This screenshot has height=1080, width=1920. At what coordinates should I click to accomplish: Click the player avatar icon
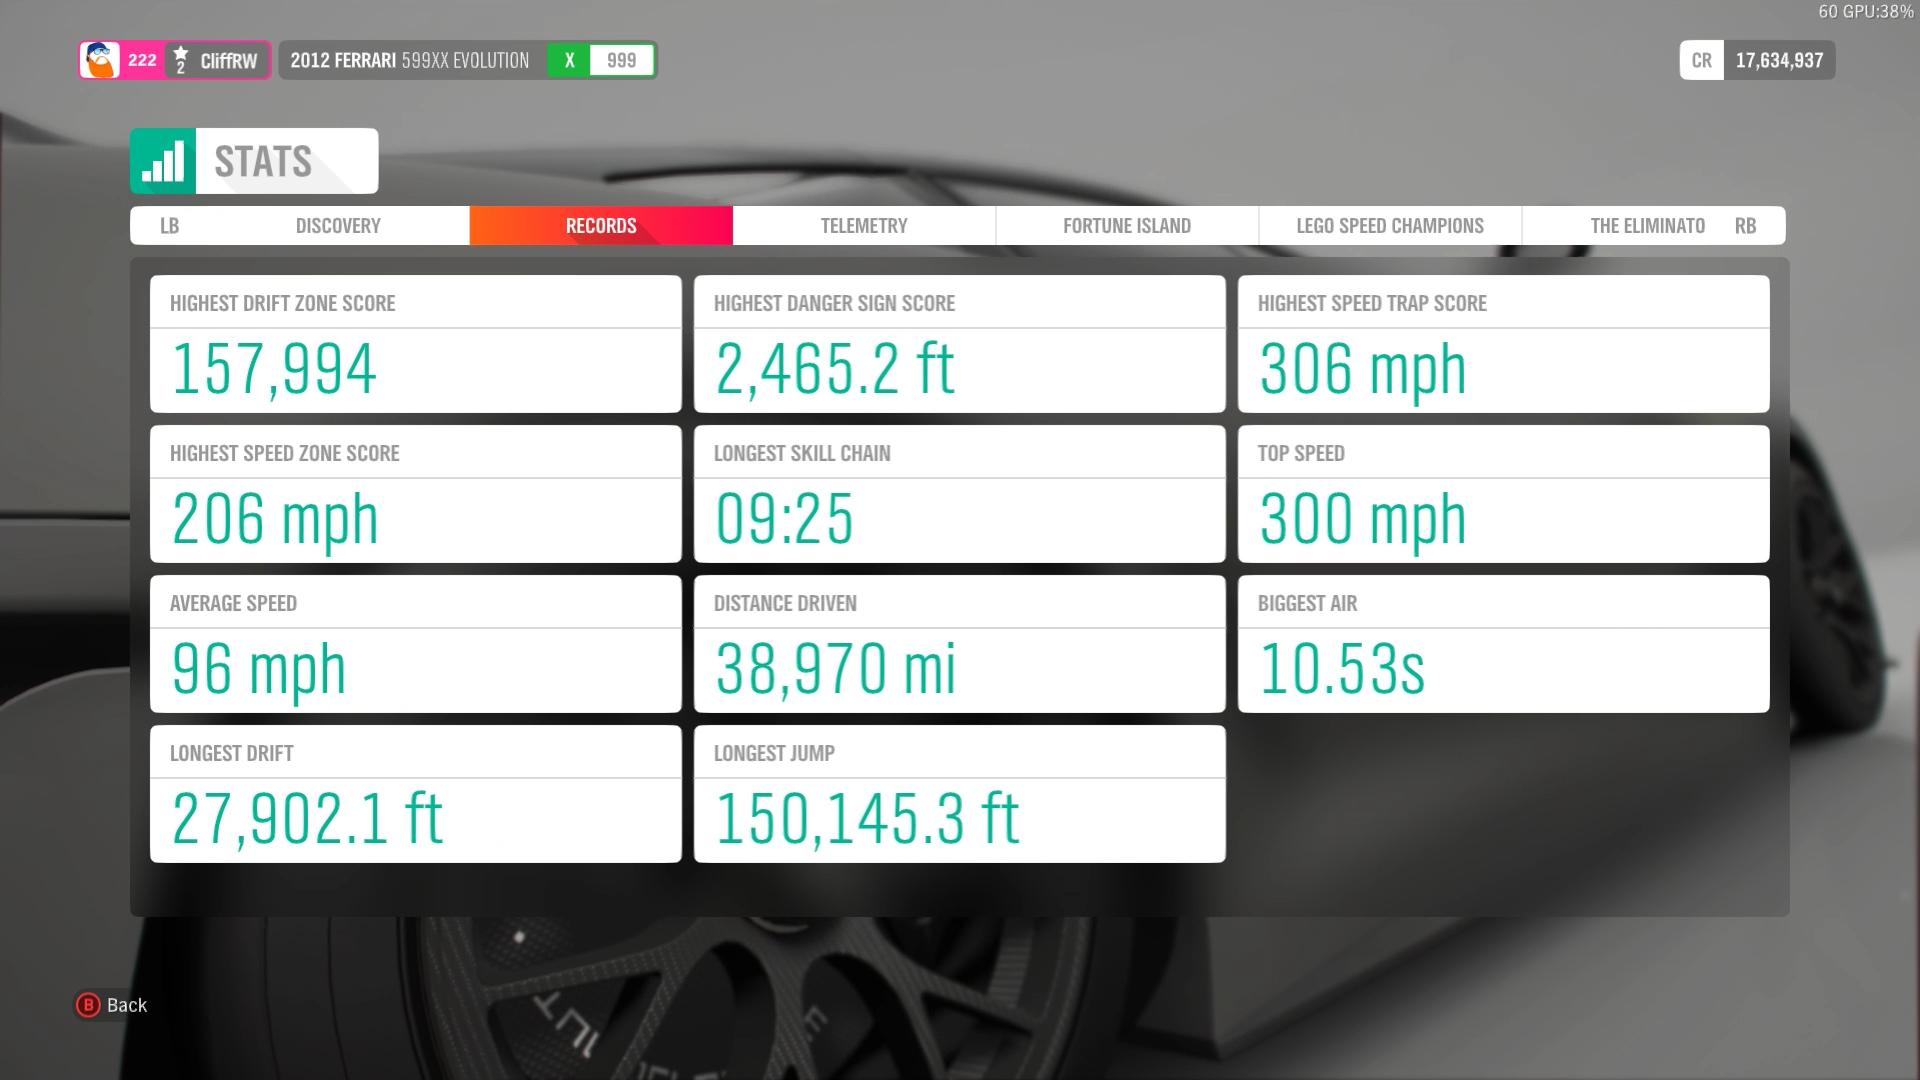(101, 60)
